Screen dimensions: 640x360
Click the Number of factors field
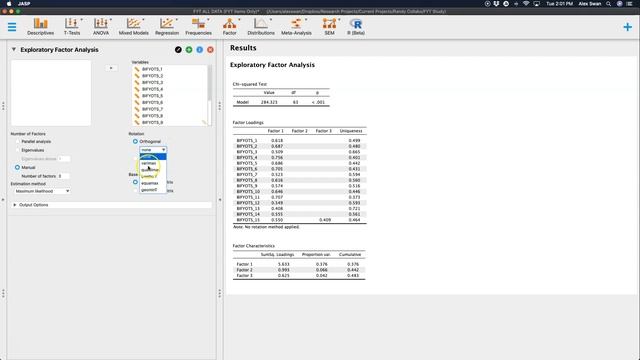[x=63, y=176]
